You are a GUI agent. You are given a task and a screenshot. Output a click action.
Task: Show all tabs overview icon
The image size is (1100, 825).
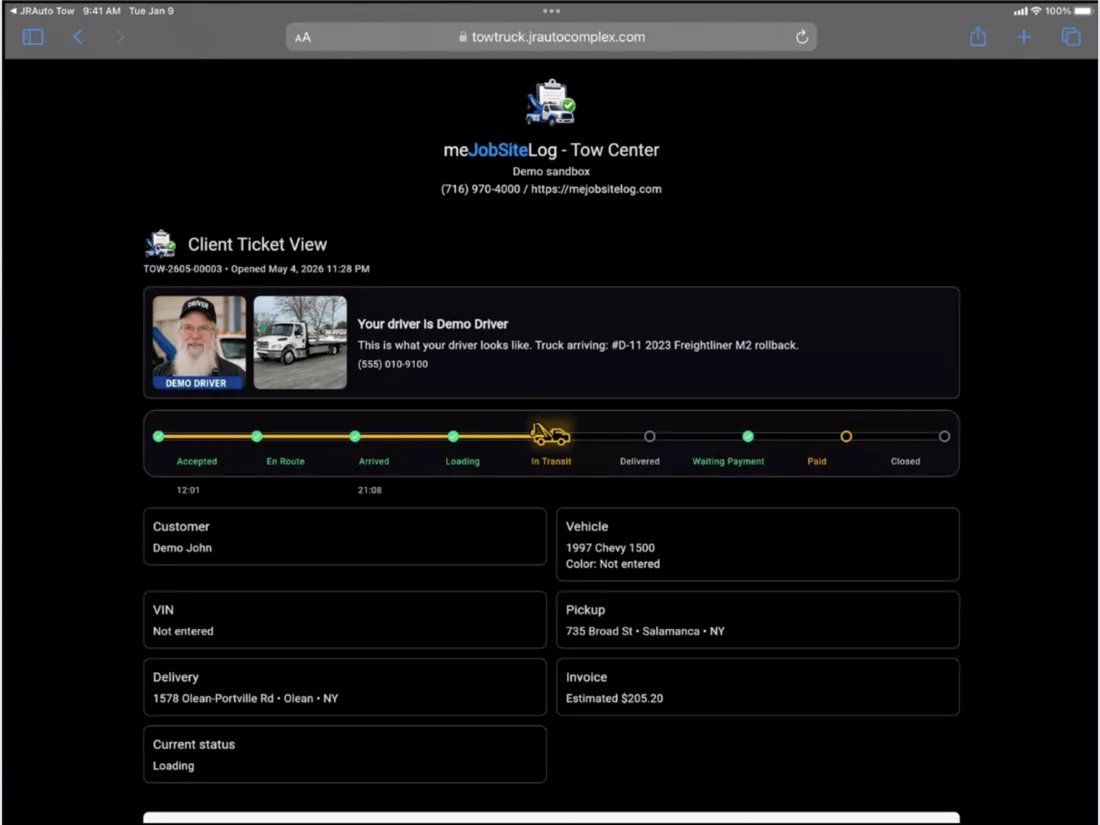click(1071, 37)
